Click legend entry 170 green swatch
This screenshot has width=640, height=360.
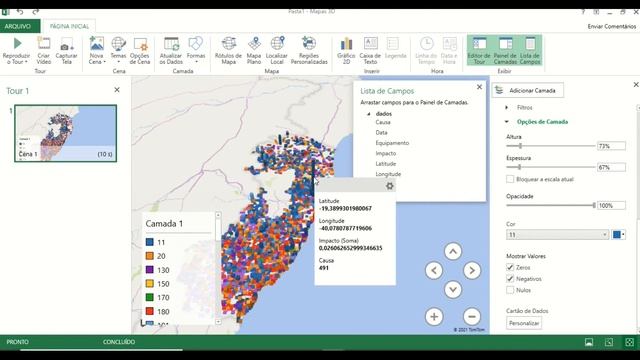(149, 297)
